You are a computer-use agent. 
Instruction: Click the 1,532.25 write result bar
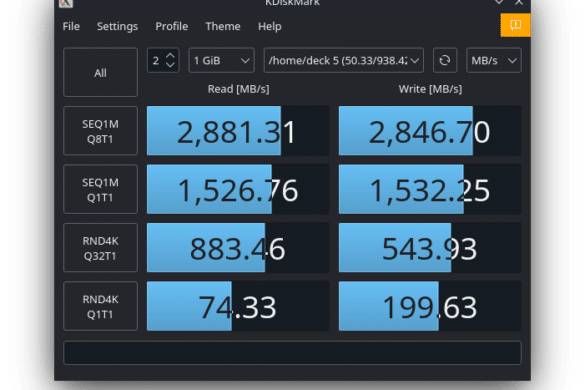pos(430,189)
